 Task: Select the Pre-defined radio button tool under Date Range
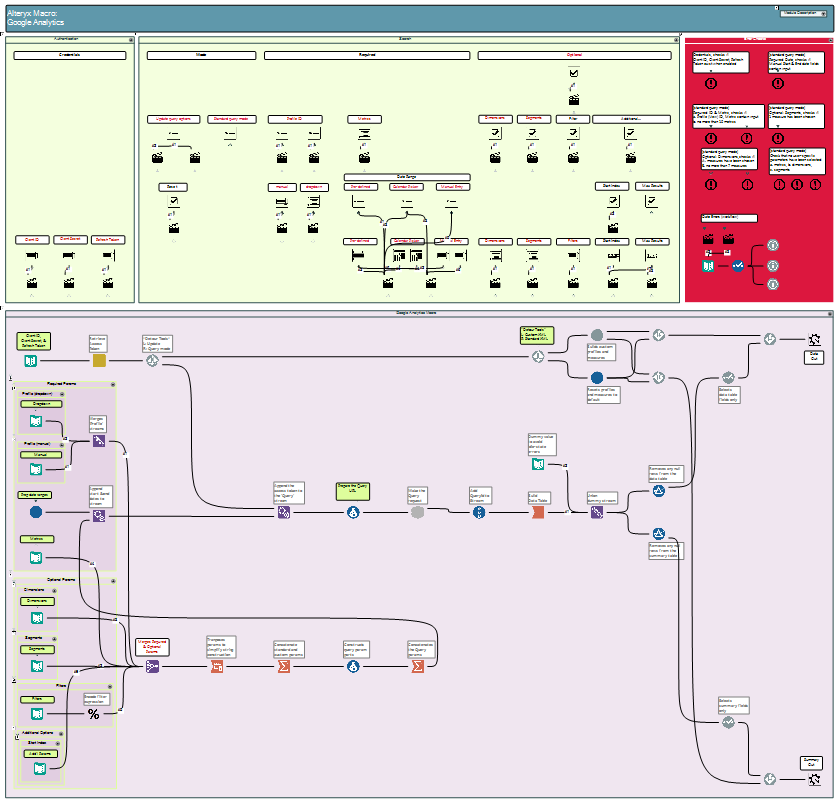point(358,202)
